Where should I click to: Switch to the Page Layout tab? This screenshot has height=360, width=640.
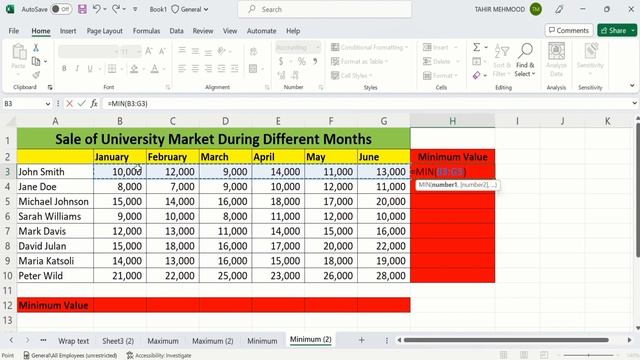click(x=104, y=31)
